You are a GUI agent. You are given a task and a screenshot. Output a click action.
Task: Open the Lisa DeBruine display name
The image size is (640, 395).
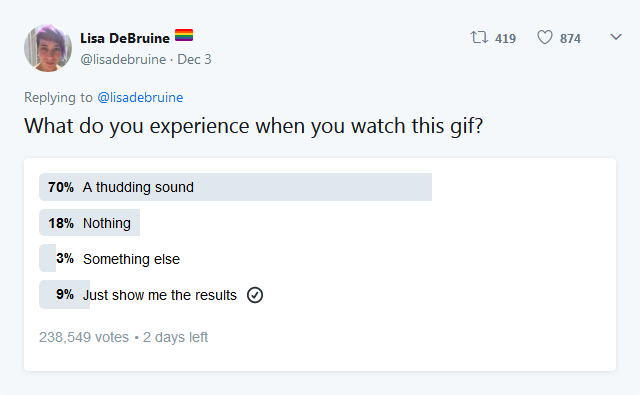pyautogui.click(x=125, y=38)
